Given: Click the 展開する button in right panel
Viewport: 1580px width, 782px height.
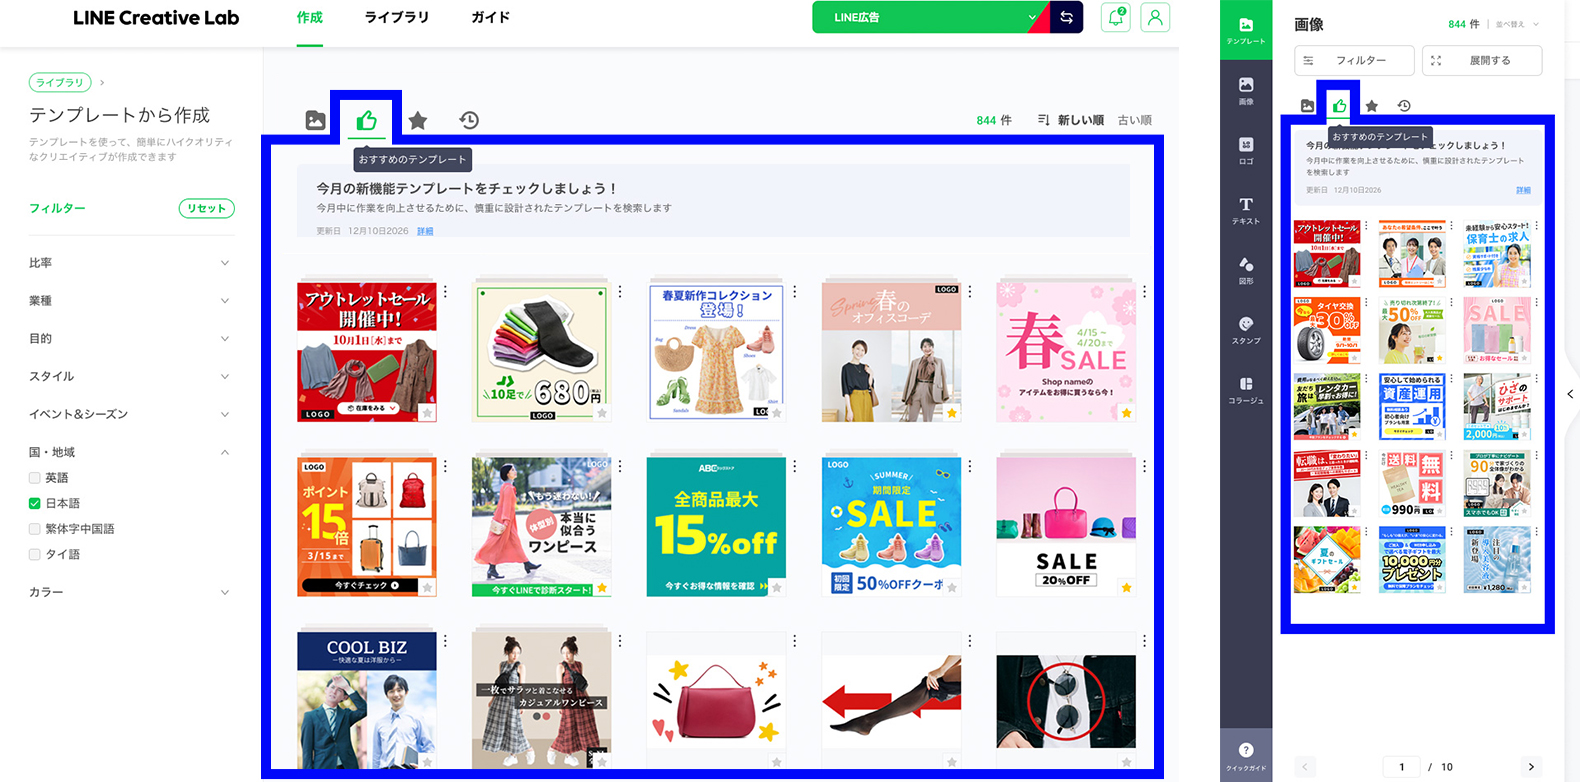Looking at the screenshot, I should click(x=1481, y=61).
